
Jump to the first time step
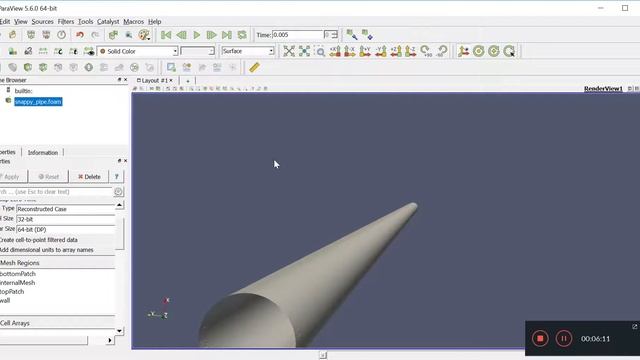[166, 35]
